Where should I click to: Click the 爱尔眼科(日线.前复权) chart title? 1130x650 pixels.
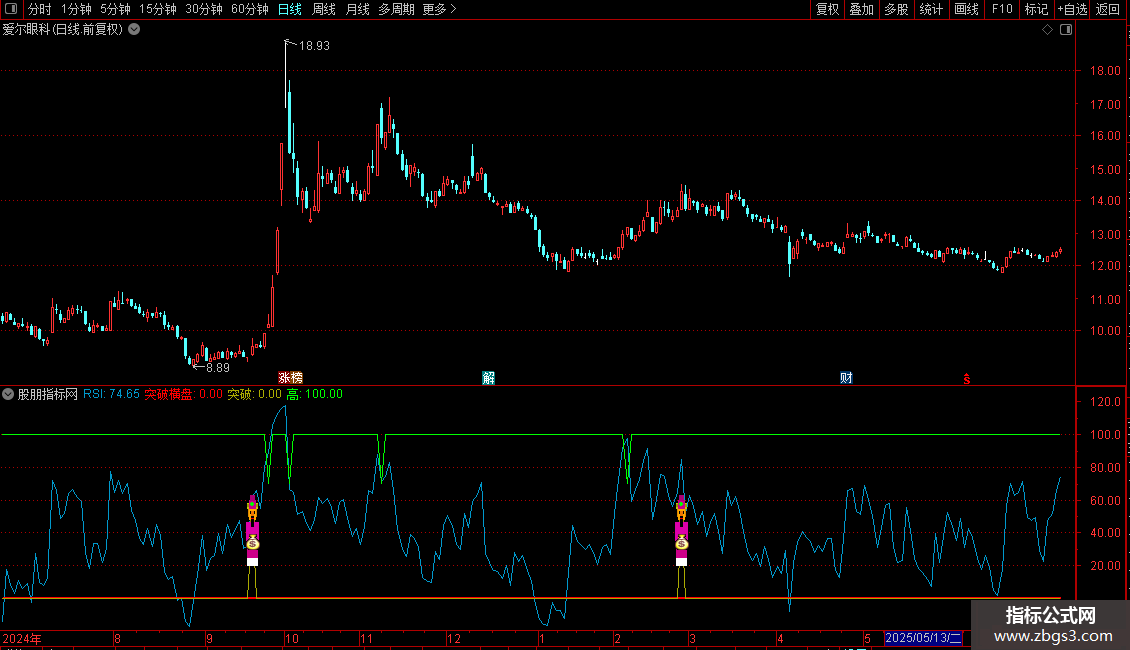[x=63, y=30]
